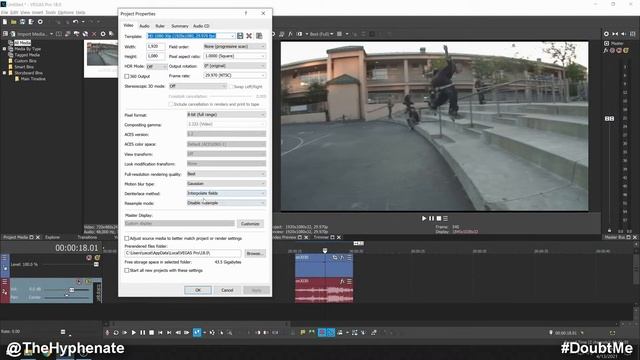
Task: Click the Save project icon in main toolbar
Action: pyautogui.click(x=22, y=22)
